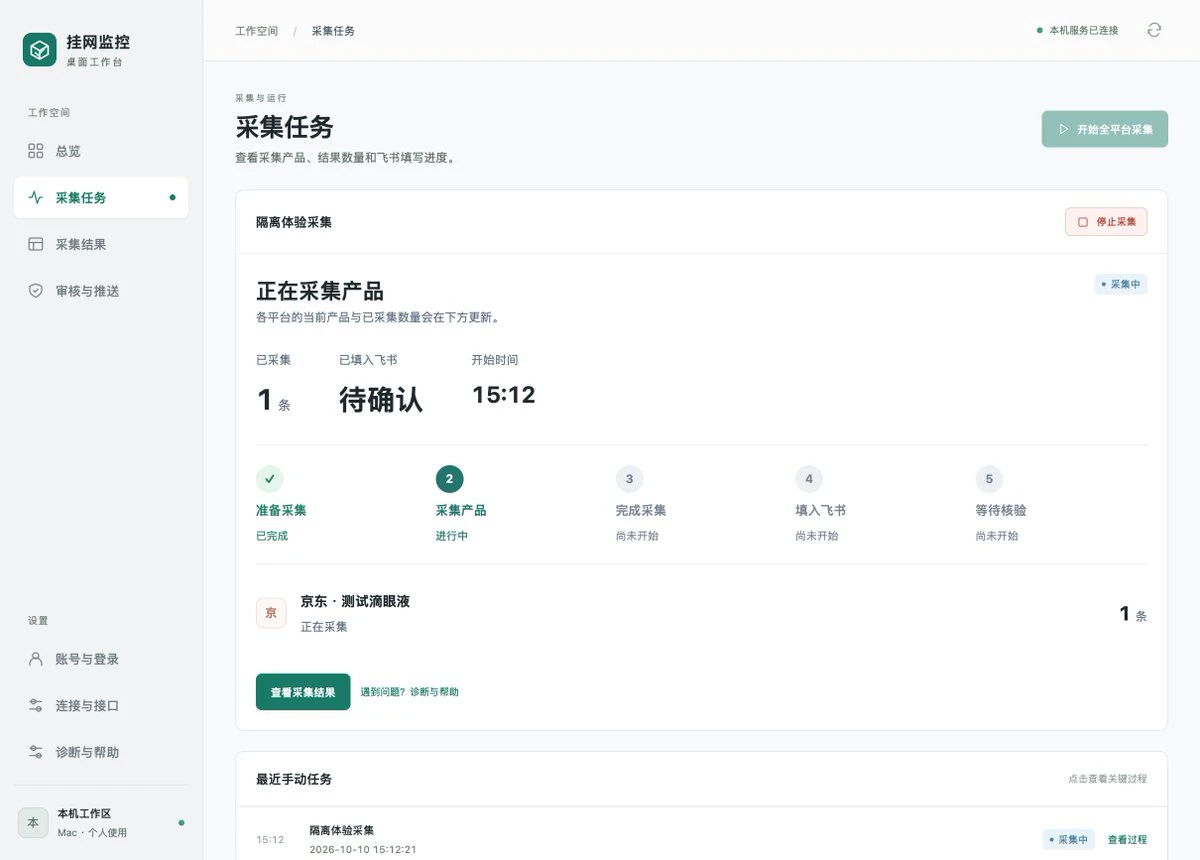1200x860 pixels.
Task: Click the 挂网监控 cube logo icon
Action: (40, 49)
